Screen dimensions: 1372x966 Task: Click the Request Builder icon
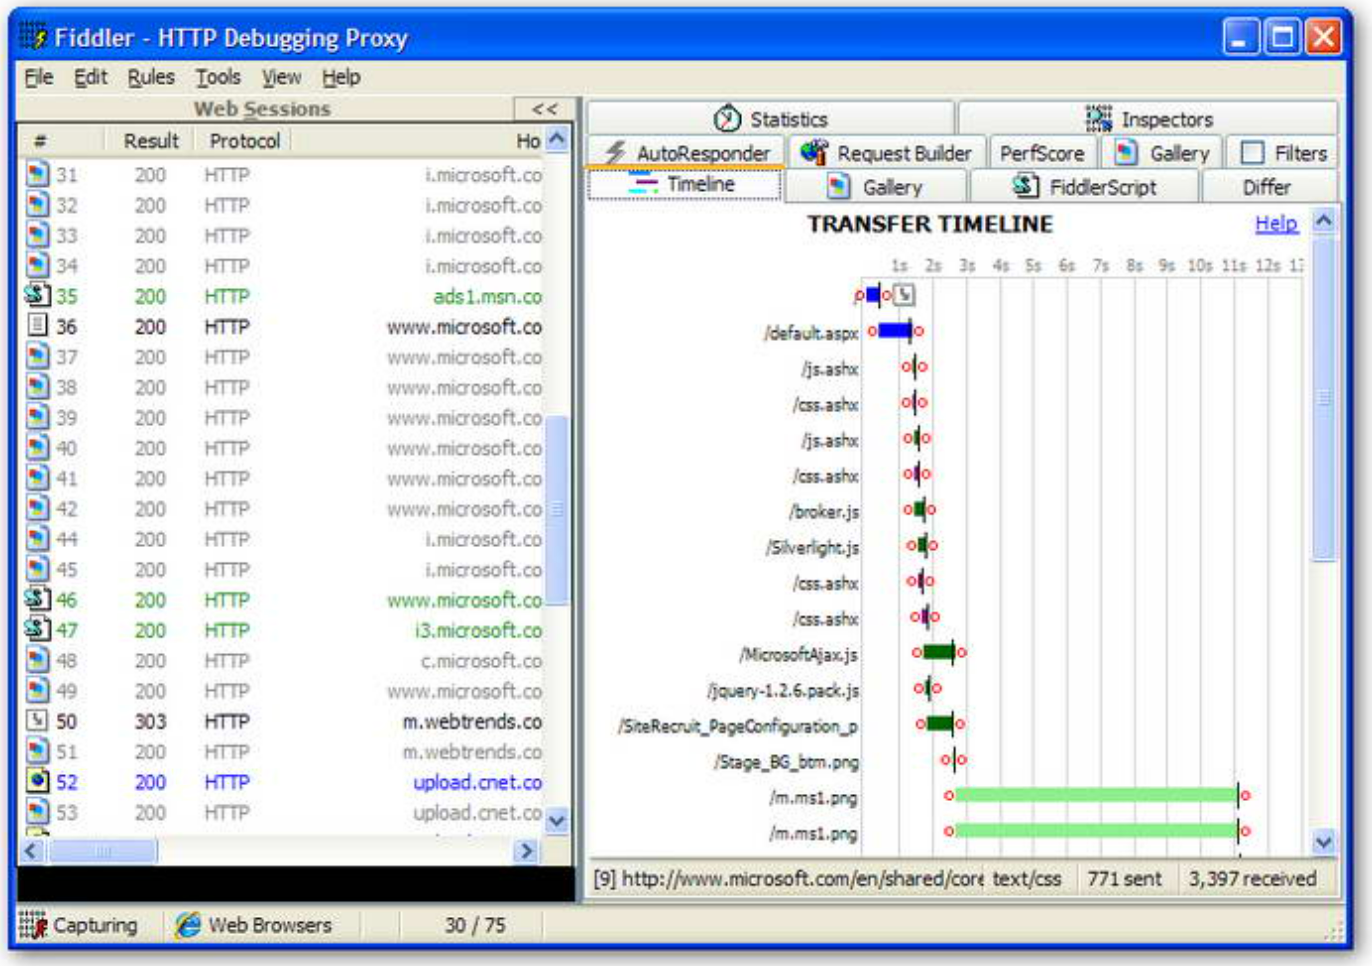[x=814, y=152]
